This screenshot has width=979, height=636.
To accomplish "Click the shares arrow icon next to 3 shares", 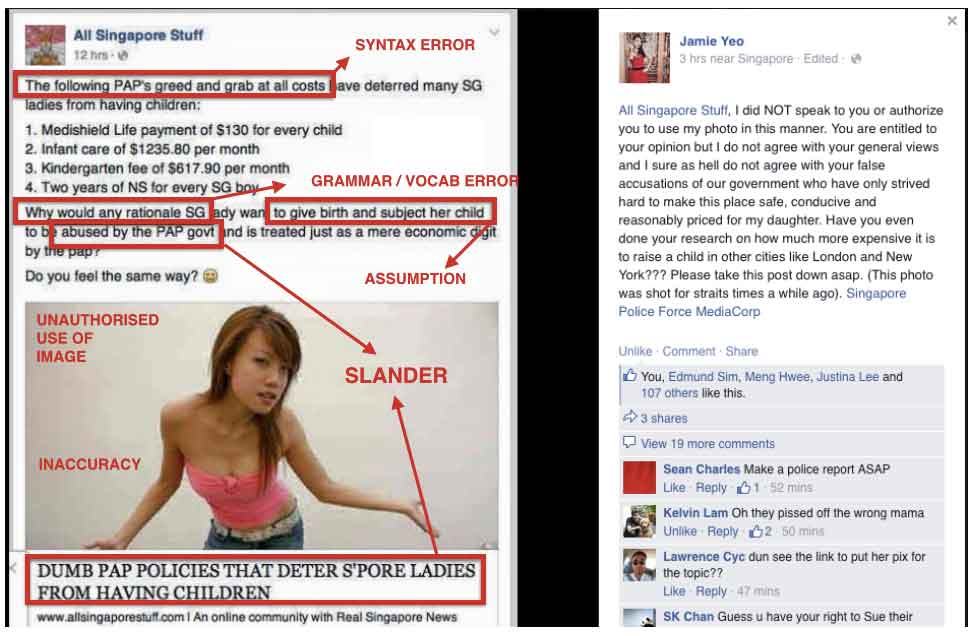I will 630,417.
